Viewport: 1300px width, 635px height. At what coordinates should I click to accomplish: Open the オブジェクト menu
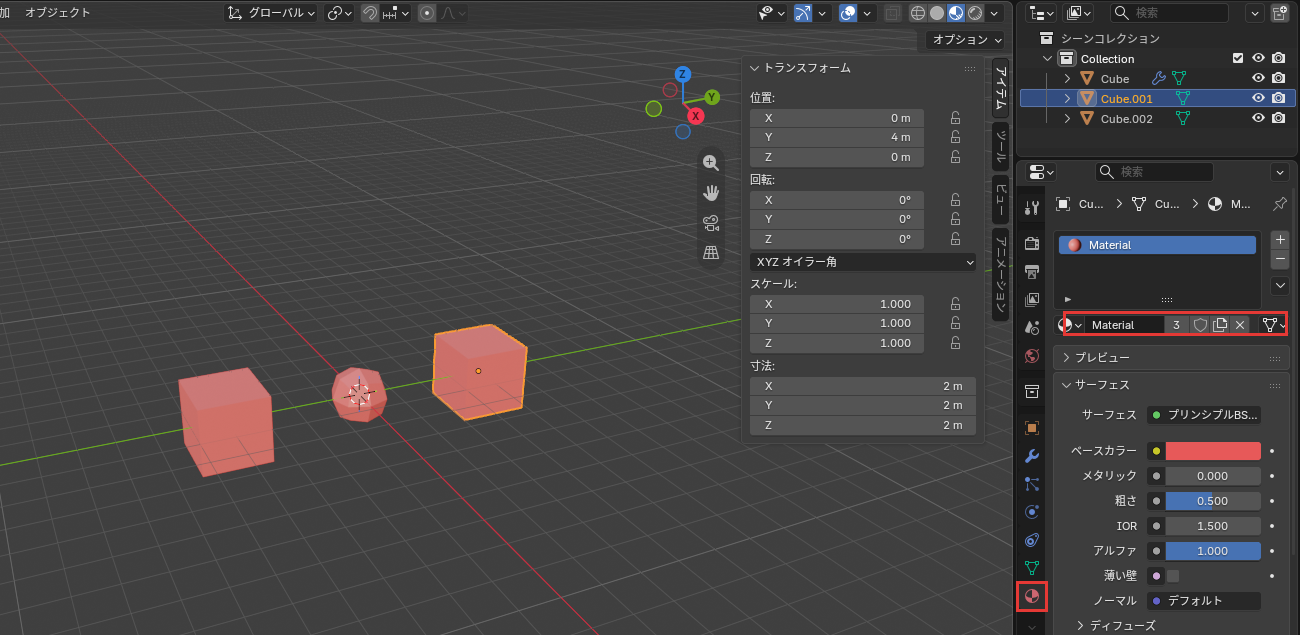point(58,13)
